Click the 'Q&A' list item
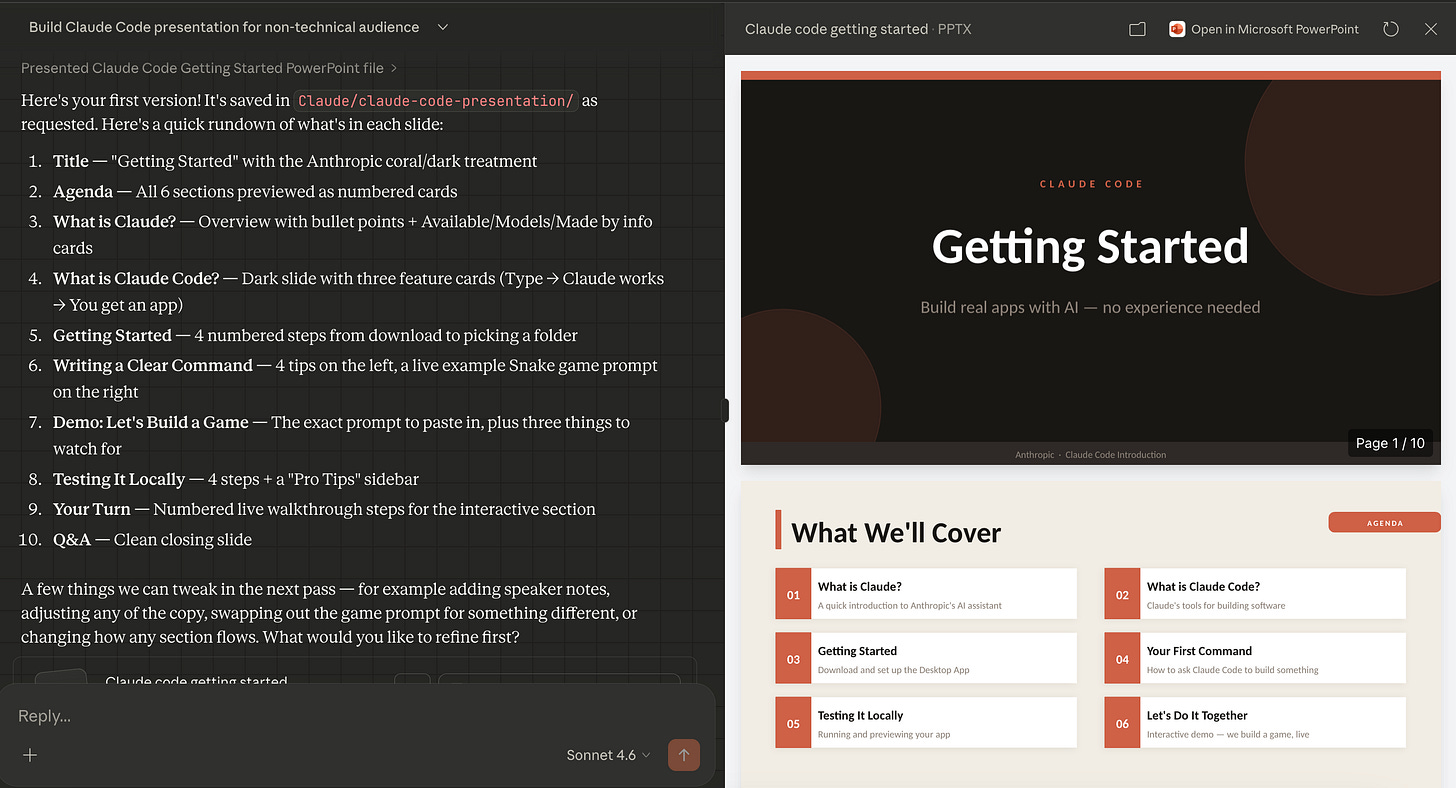This screenshot has height=788, width=1456. coord(152,539)
